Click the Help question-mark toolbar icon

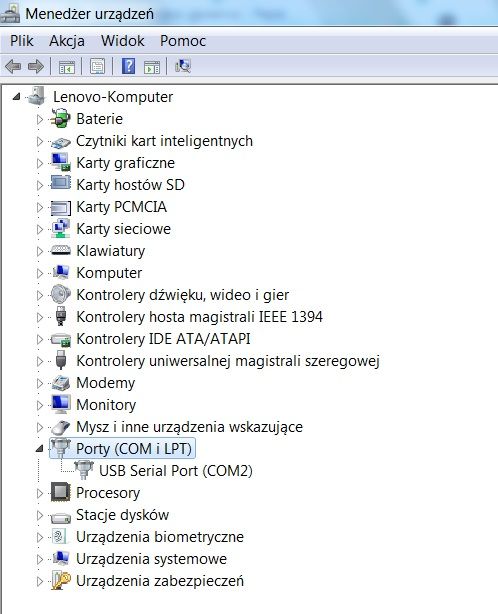click(128, 66)
